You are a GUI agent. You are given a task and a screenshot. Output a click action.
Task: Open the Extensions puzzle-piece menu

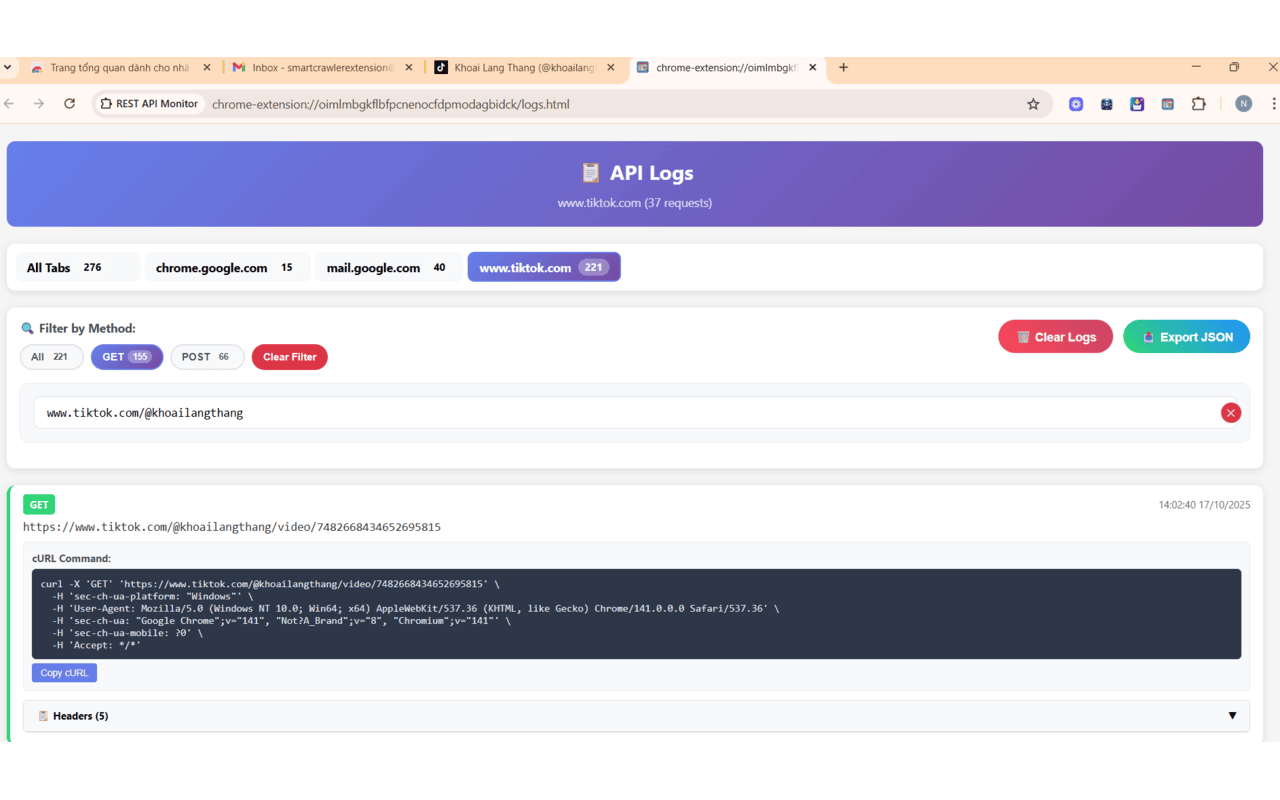(1198, 104)
